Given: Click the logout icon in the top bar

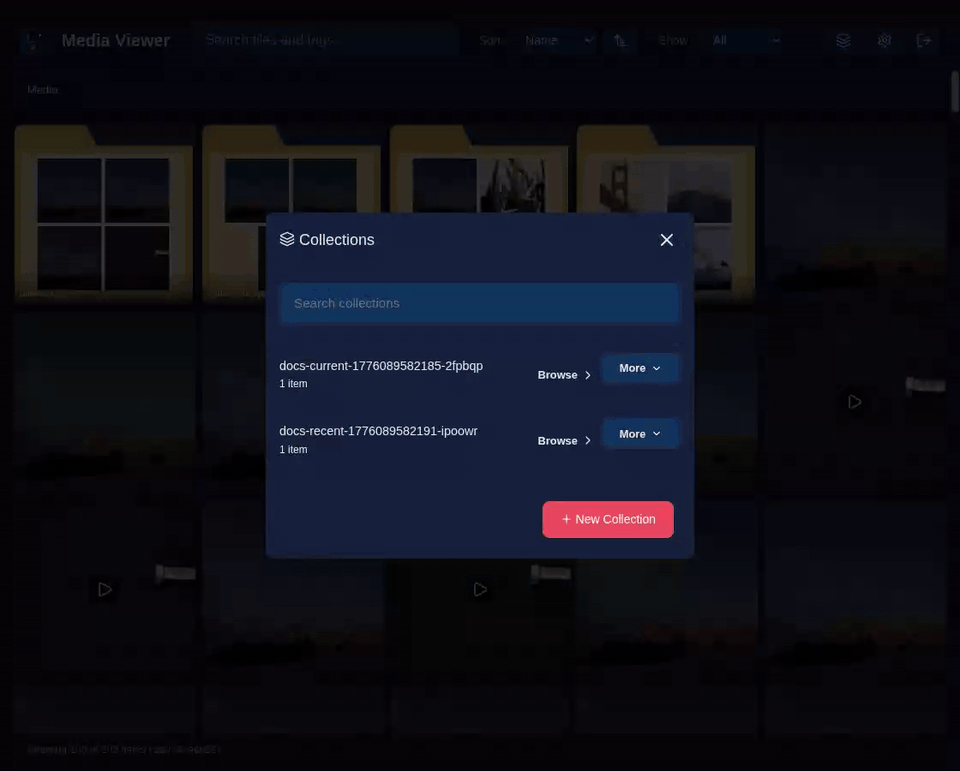Looking at the screenshot, I should click(923, 40).
